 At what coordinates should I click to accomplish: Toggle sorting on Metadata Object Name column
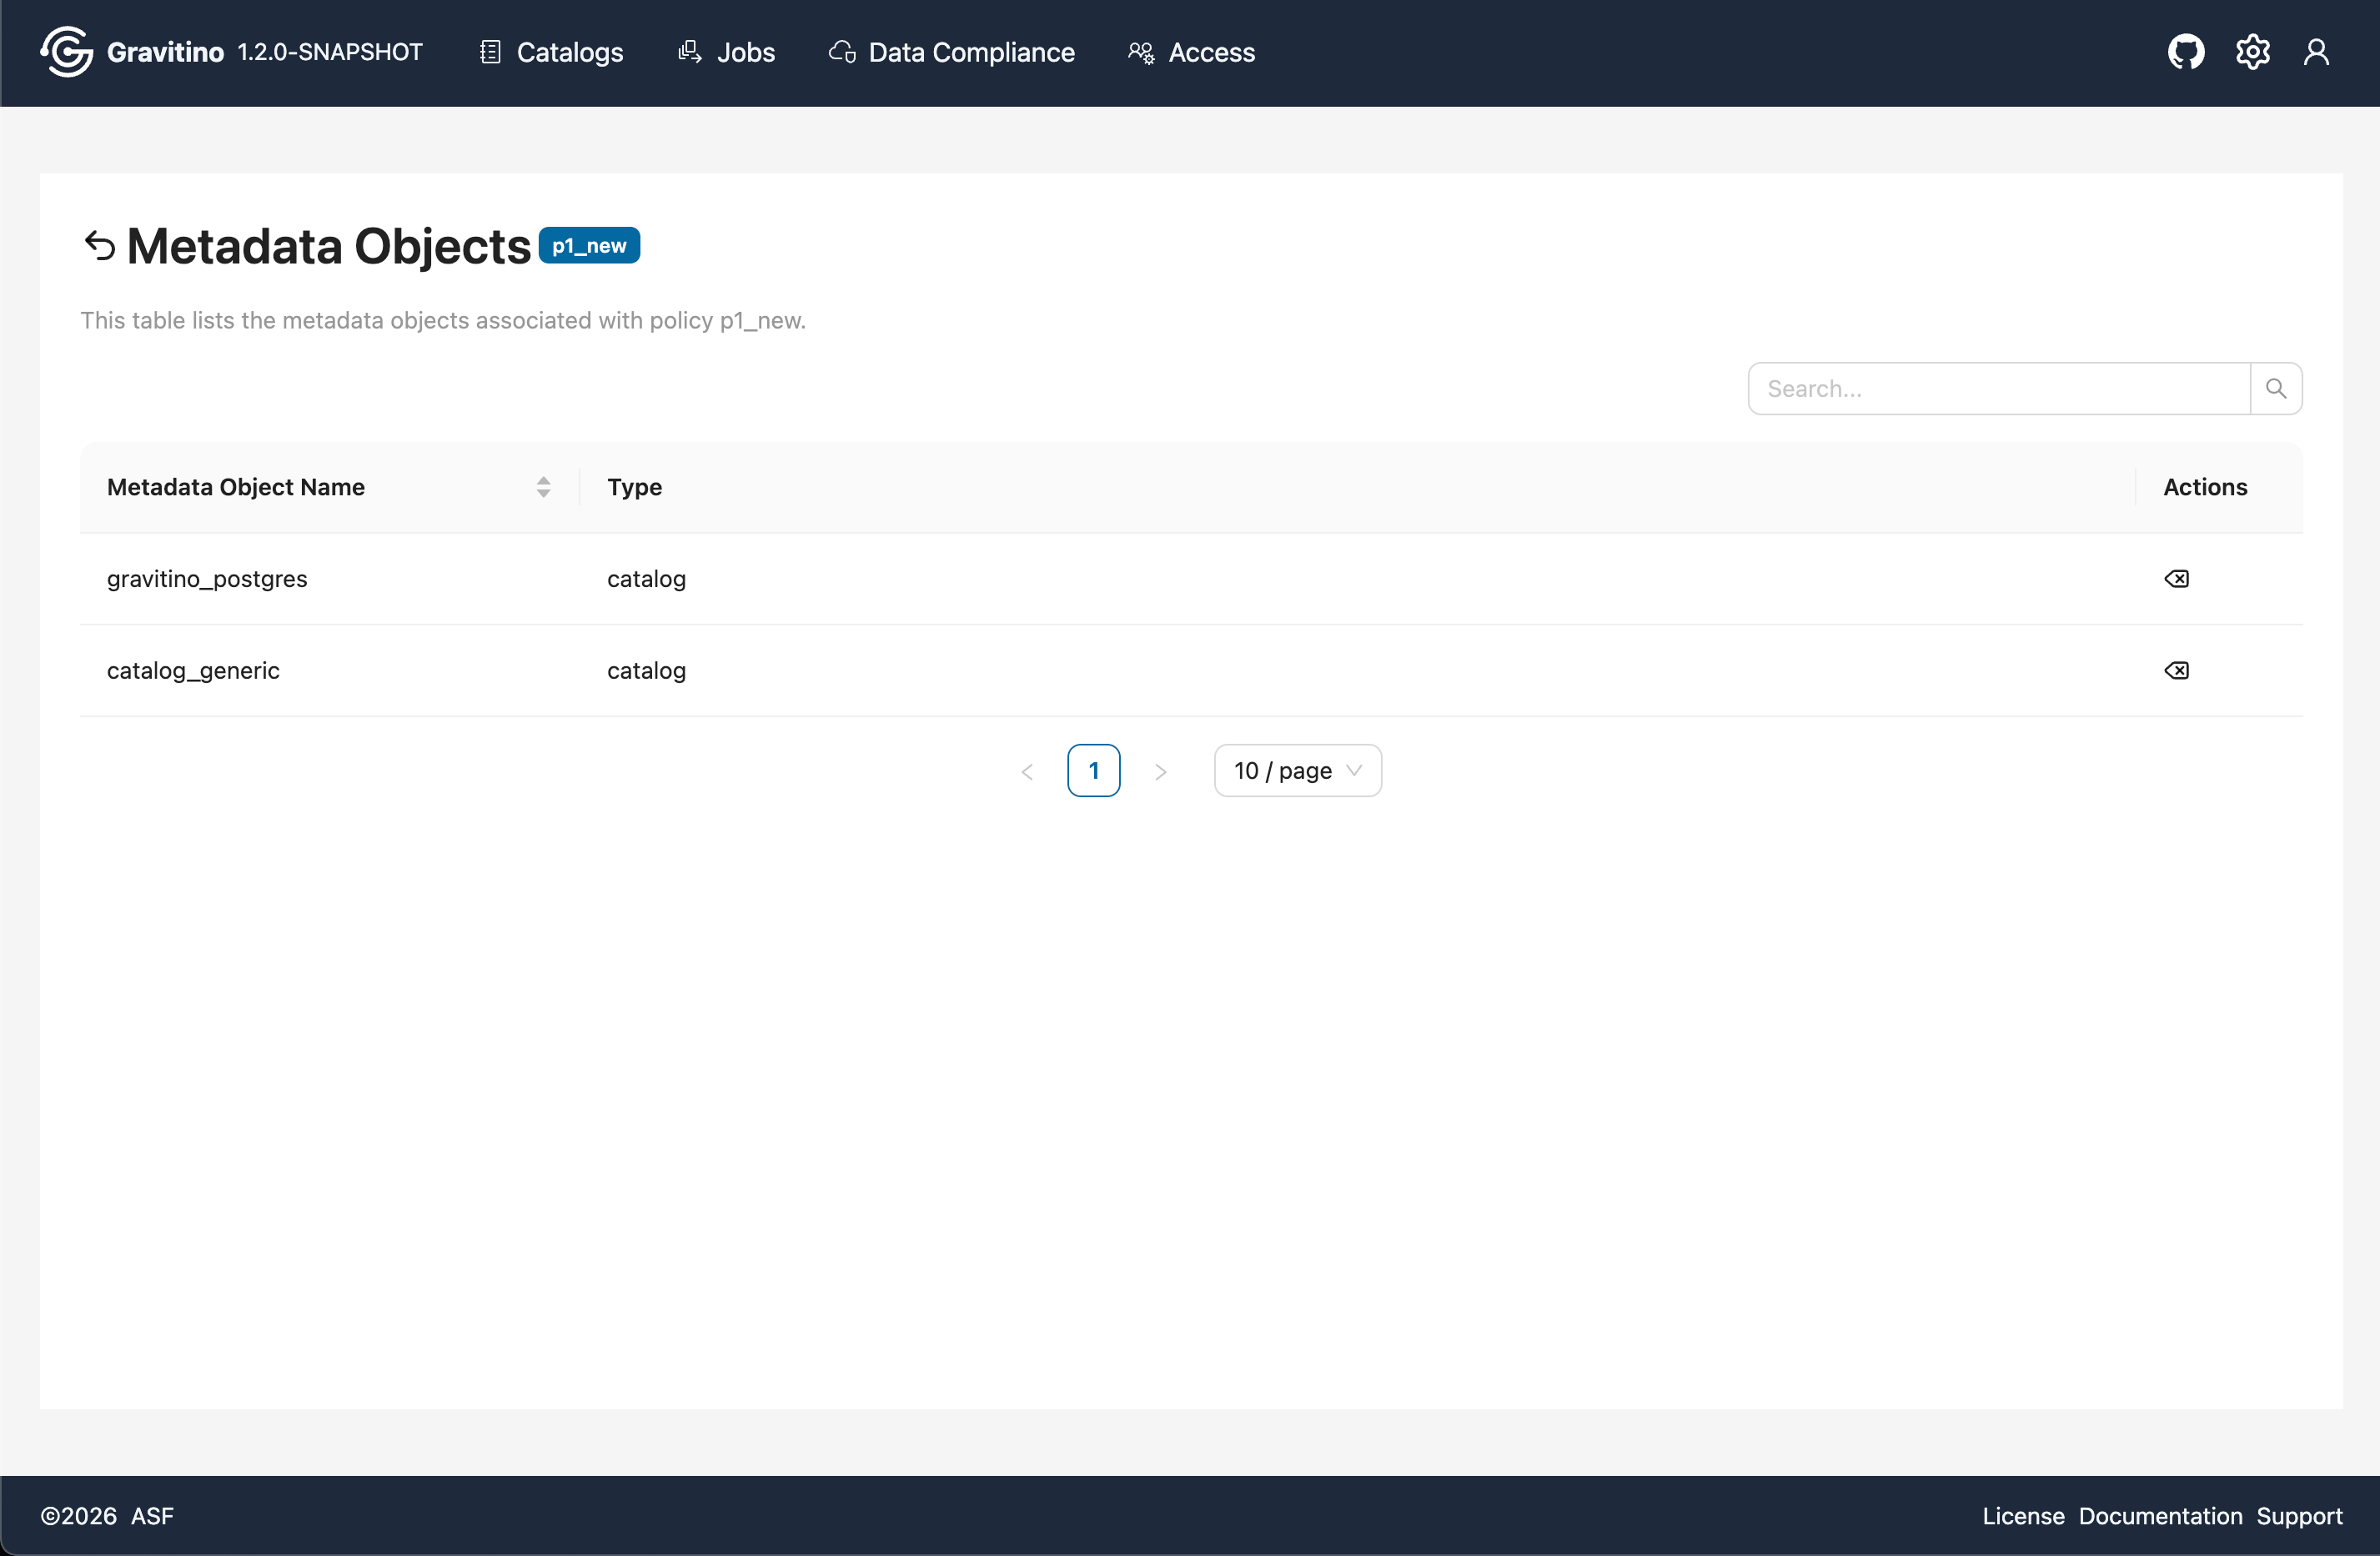(544, 487)
